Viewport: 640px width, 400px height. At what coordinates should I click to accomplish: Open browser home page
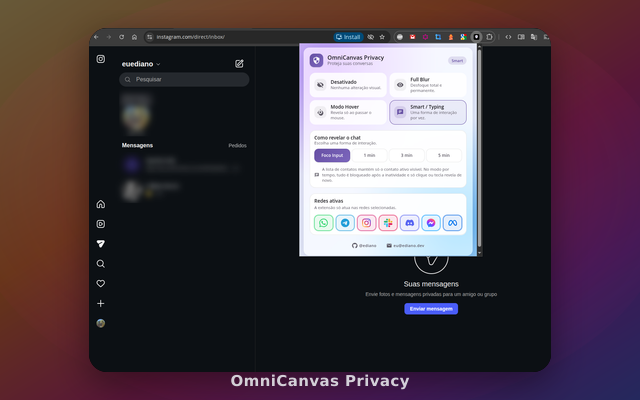pyautogui.click(x=134, y=37)
